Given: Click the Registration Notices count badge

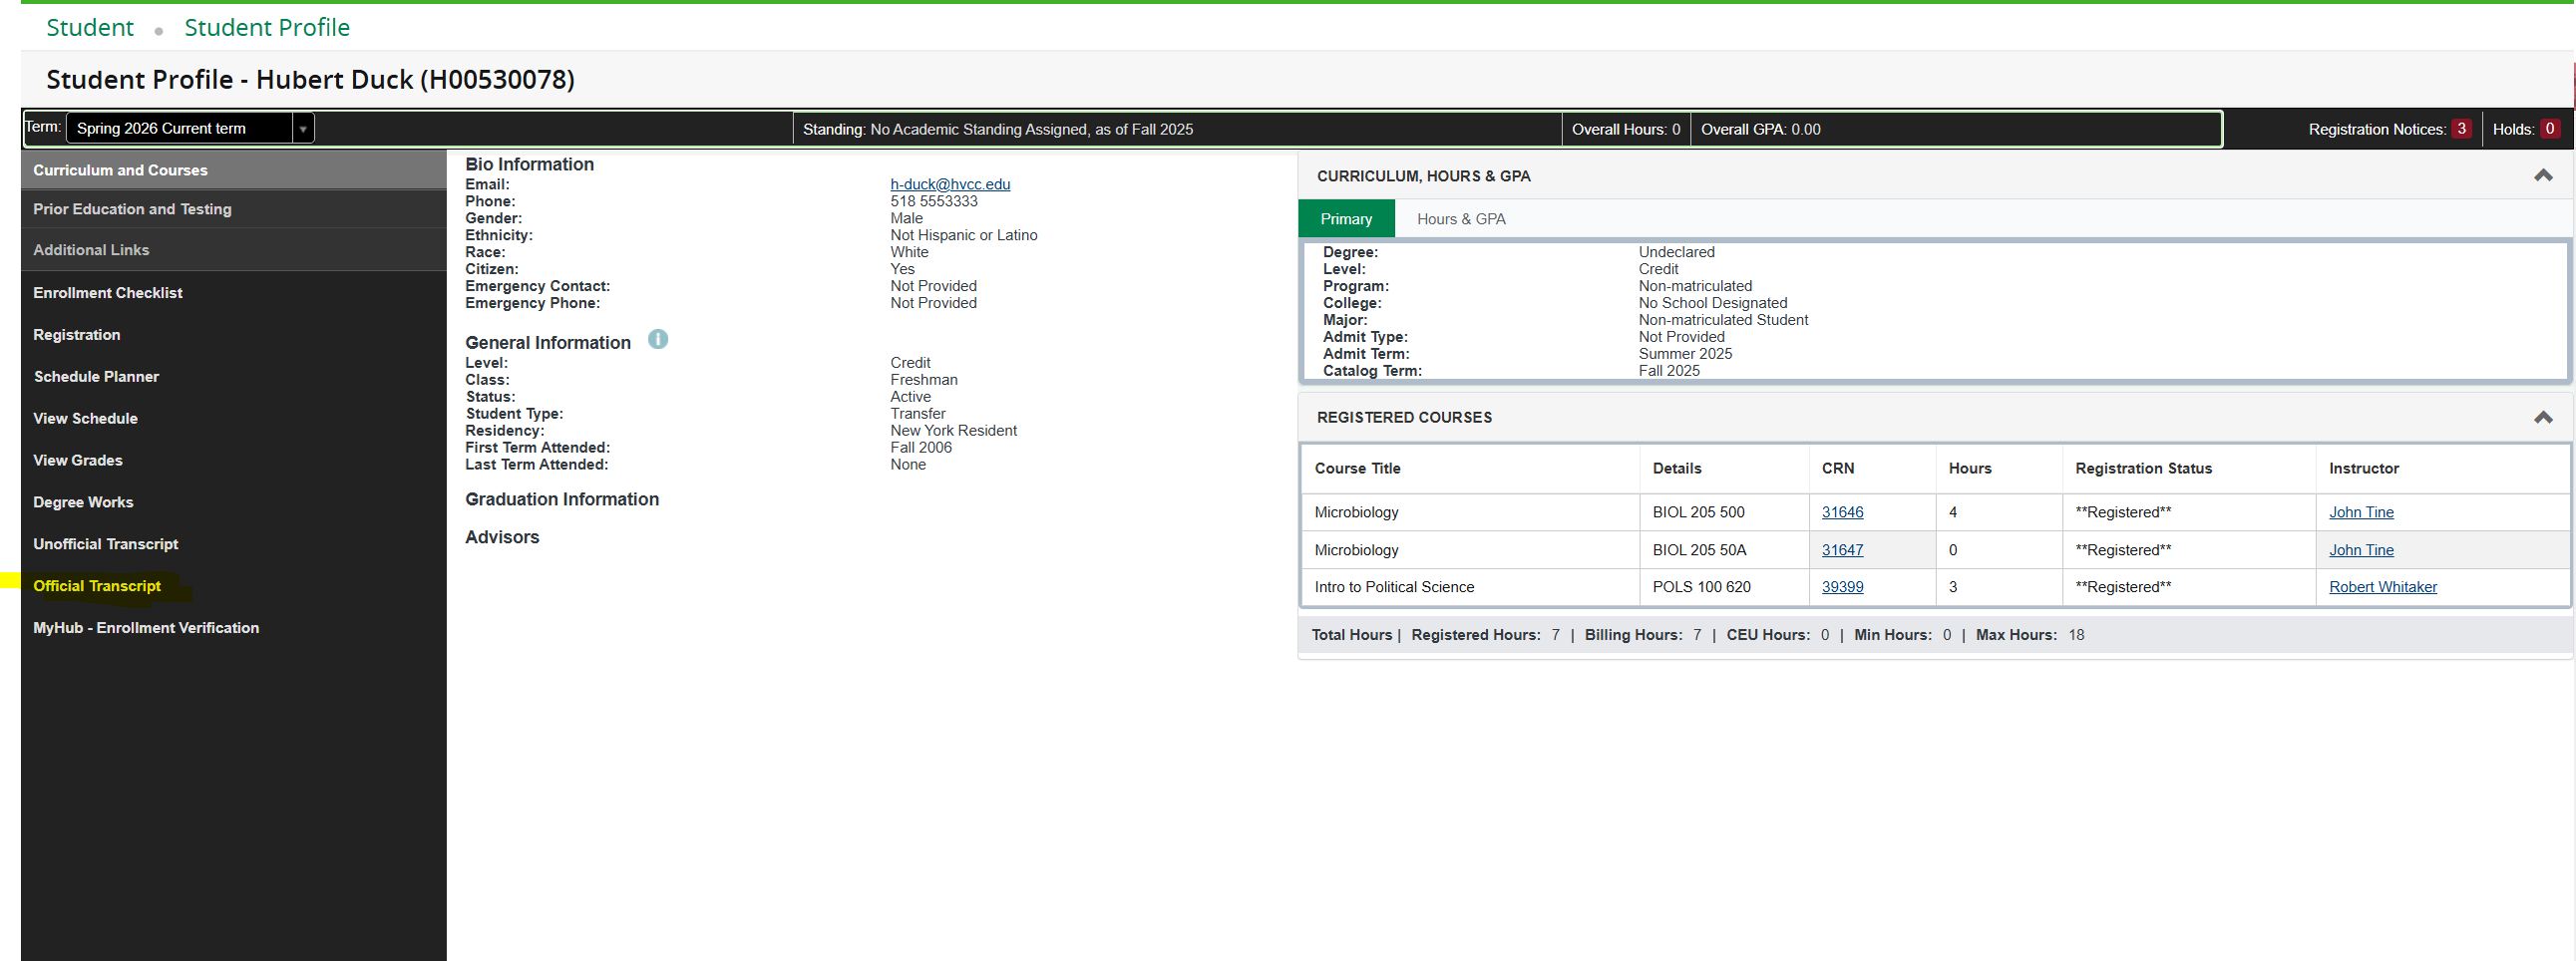Looking at the screenshot, I should click(2461, 129).
